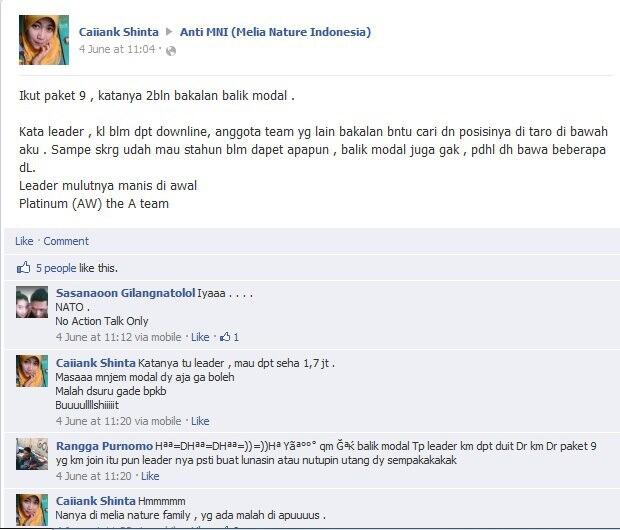Open the Caiiank Shinta post author link
This screenshot has height=530, width=620.
[x=119, y=32]
